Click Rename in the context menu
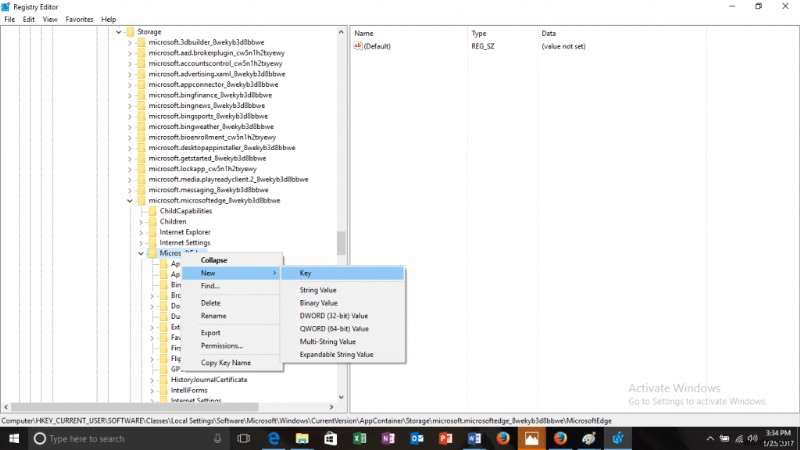Image resolution: width=800 pixels, height=450 pixels. coord(231,316)
